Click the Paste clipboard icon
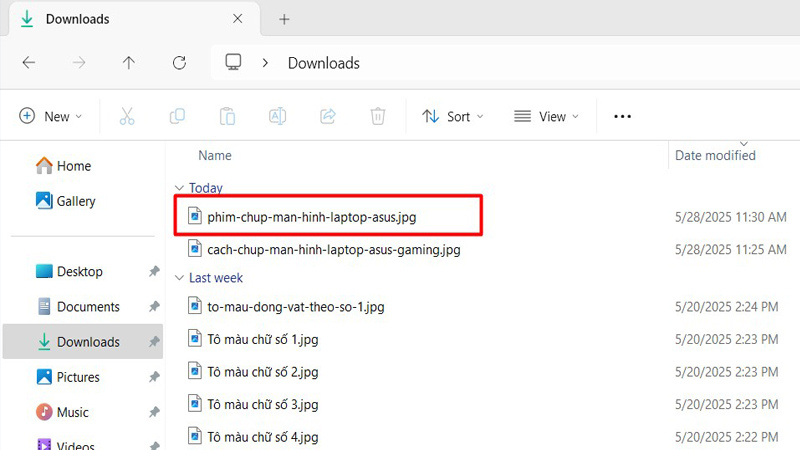The width and height of the screenshot is (800, 450). (227, 116)
